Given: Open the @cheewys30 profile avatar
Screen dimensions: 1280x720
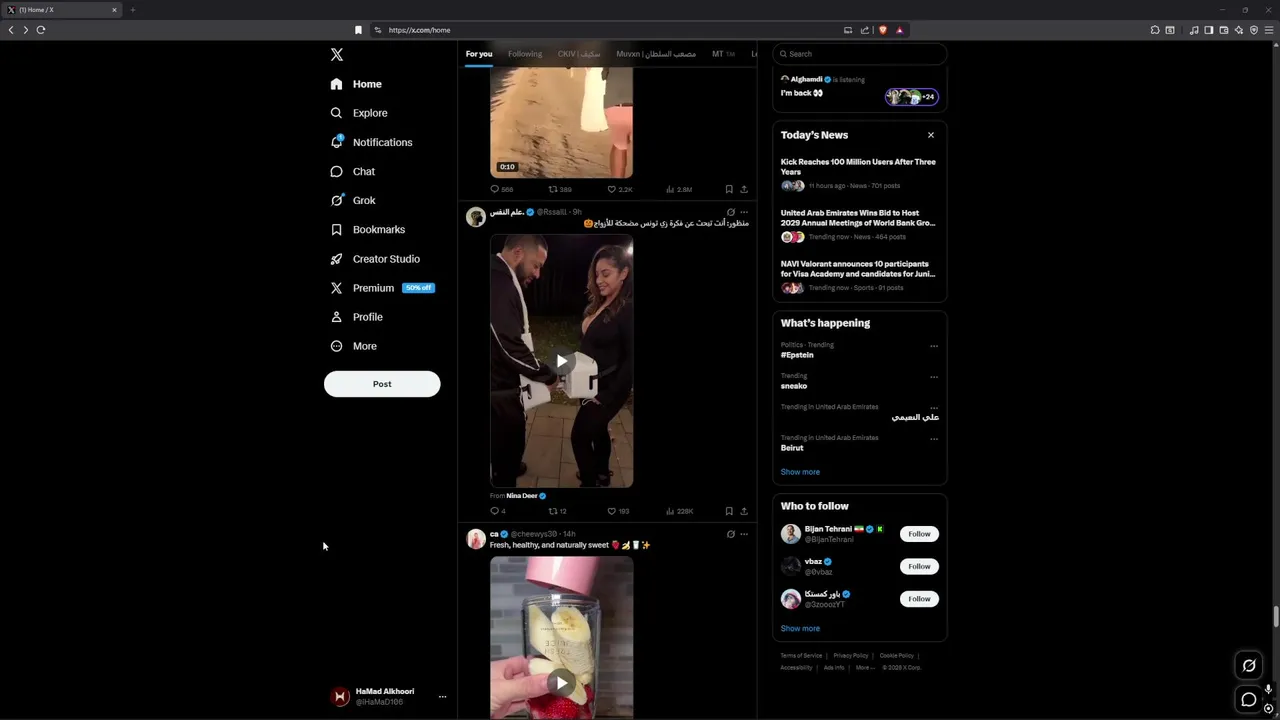Looking at the screenshot, I should (x=476, y=539).
